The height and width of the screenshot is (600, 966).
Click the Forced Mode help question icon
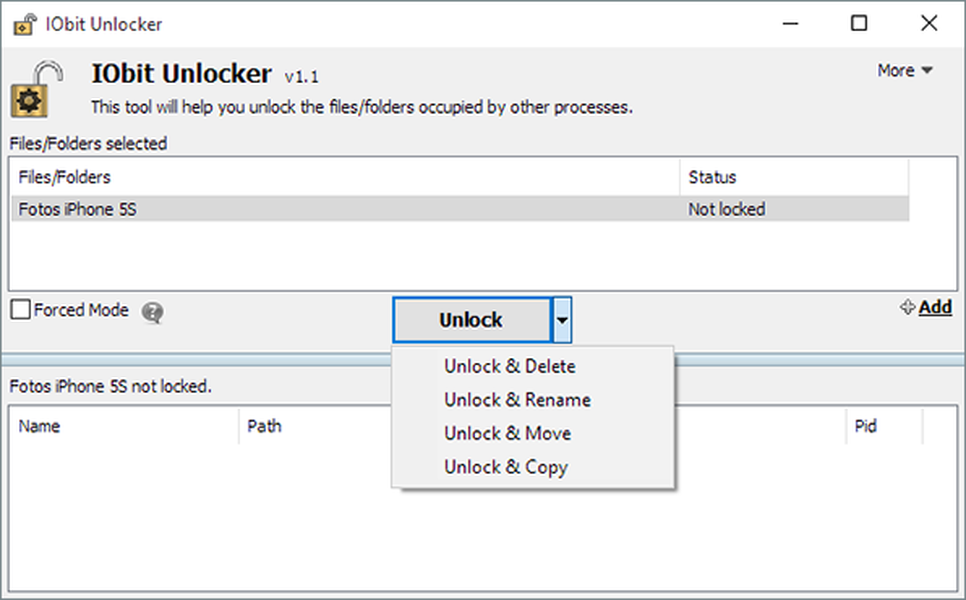pos(152,312)
